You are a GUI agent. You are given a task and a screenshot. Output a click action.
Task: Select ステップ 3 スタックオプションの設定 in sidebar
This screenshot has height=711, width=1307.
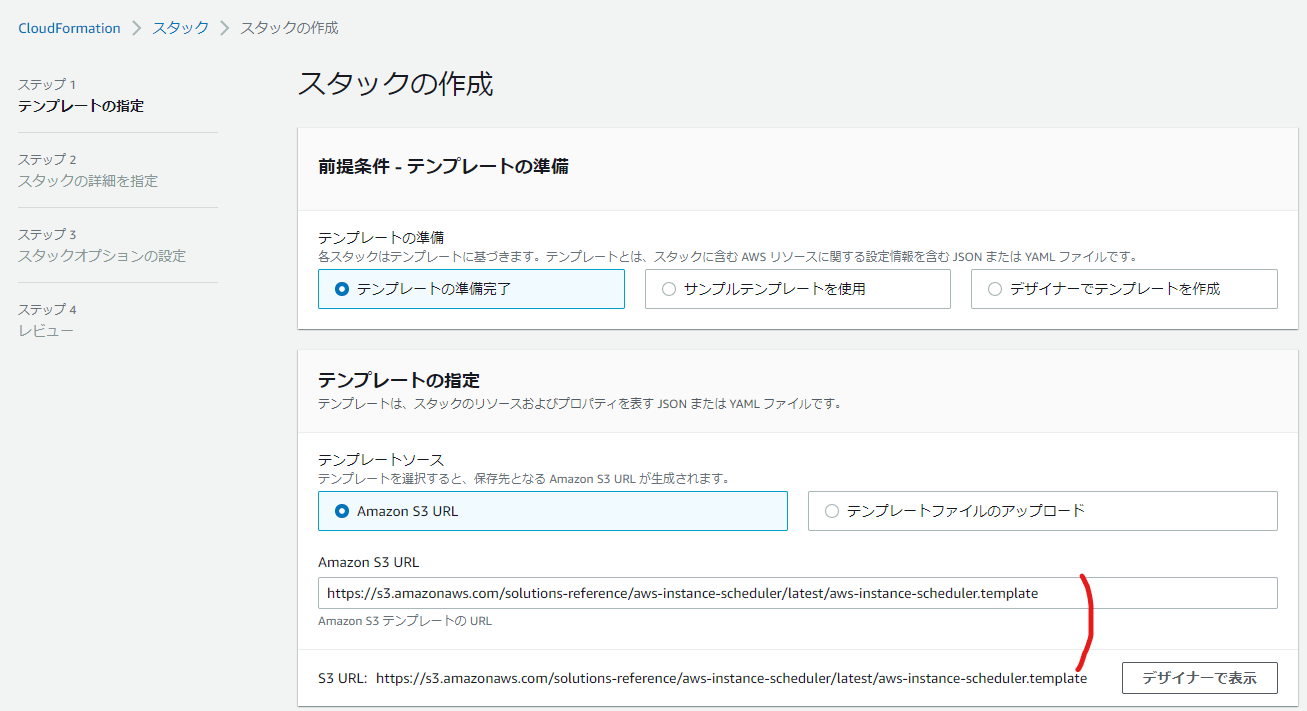click(x=102, y=245)
